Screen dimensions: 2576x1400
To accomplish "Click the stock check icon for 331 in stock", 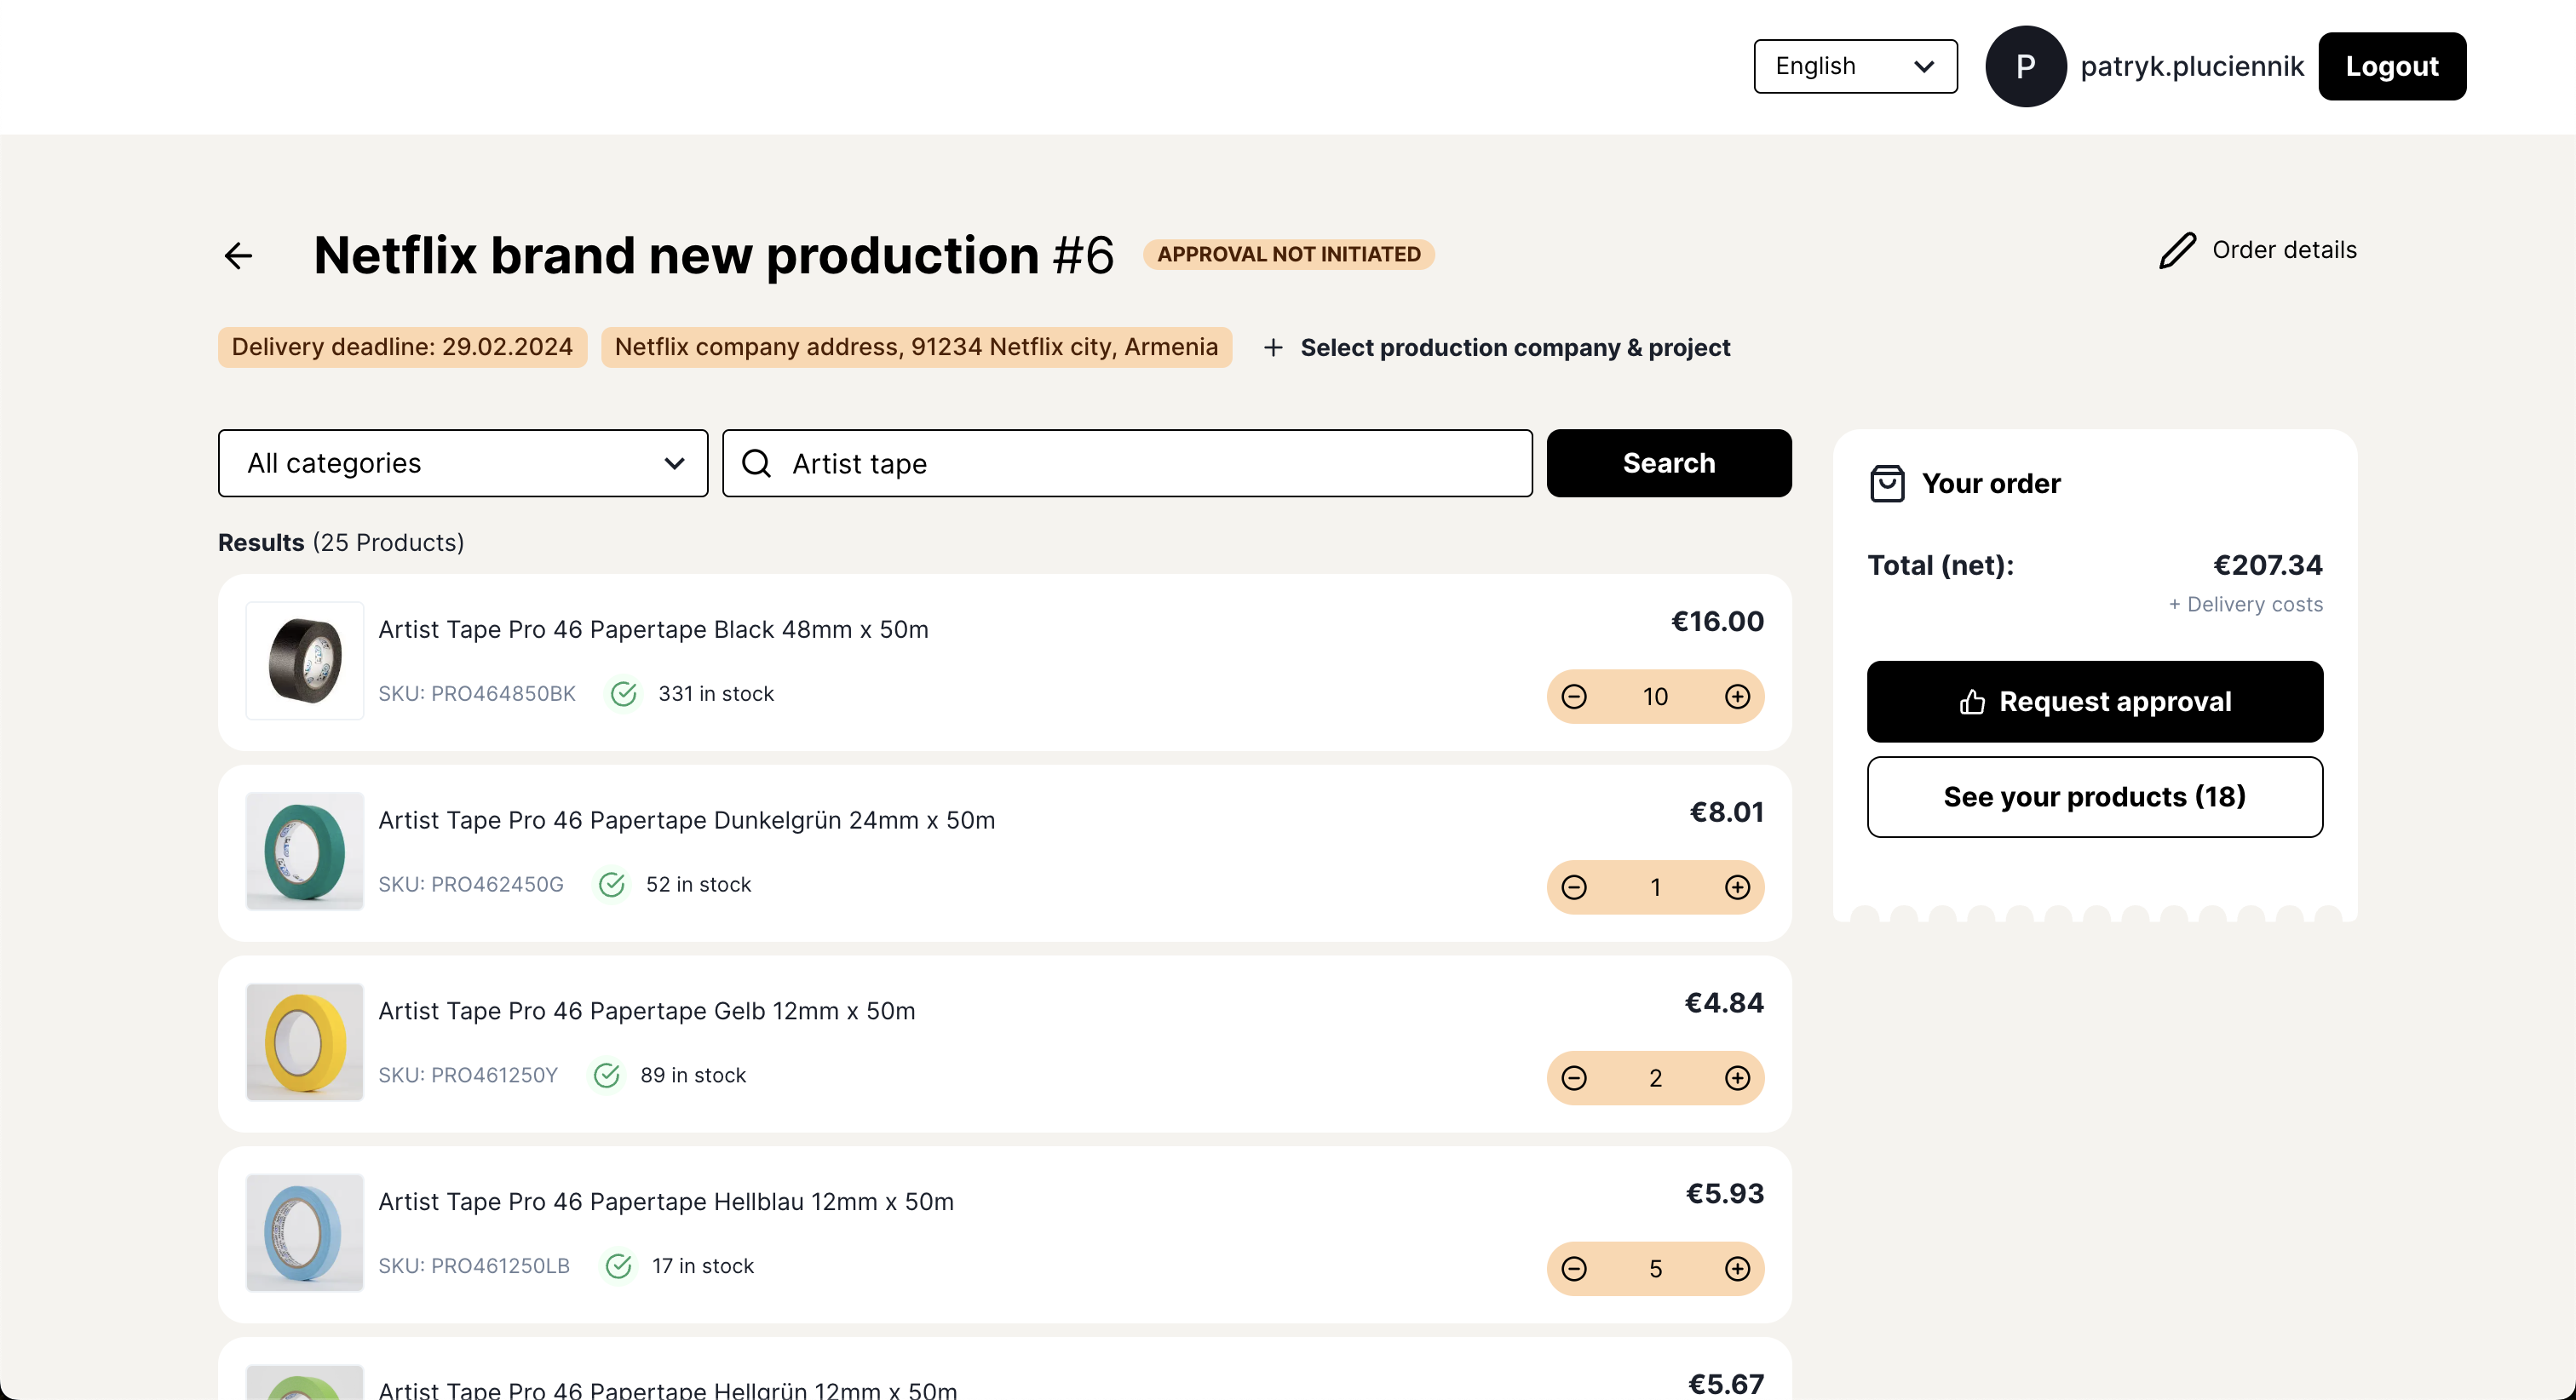I will [624, 694].
